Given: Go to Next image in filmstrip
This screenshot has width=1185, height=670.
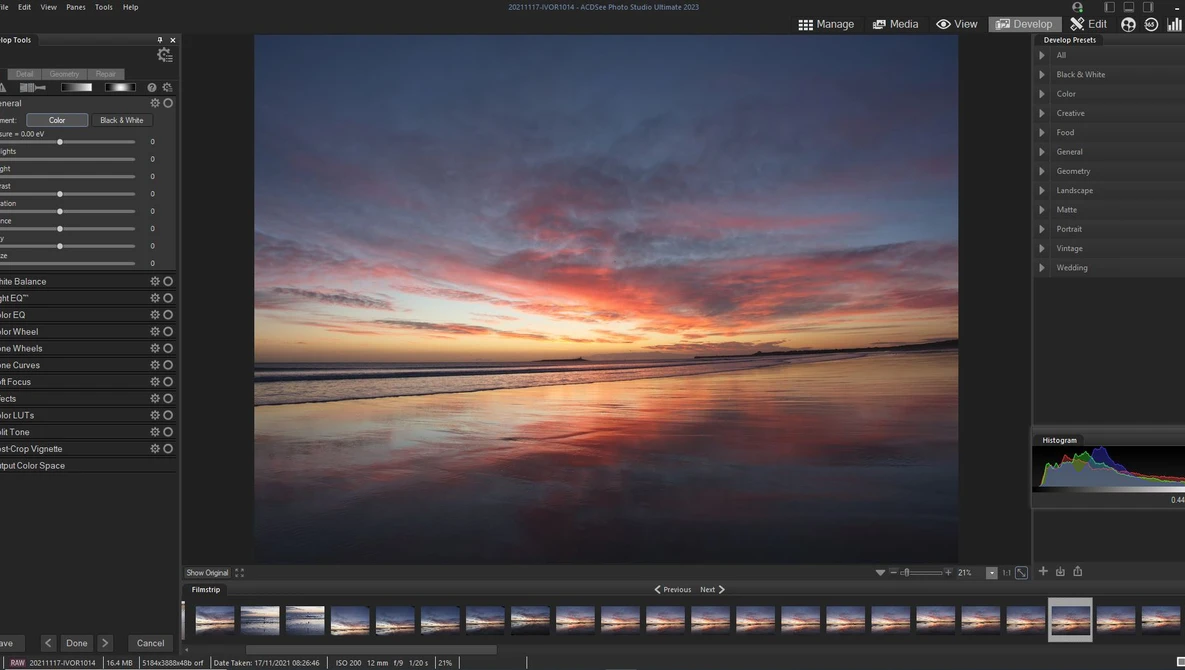Looking at the screenshot, I should [713, 589].
